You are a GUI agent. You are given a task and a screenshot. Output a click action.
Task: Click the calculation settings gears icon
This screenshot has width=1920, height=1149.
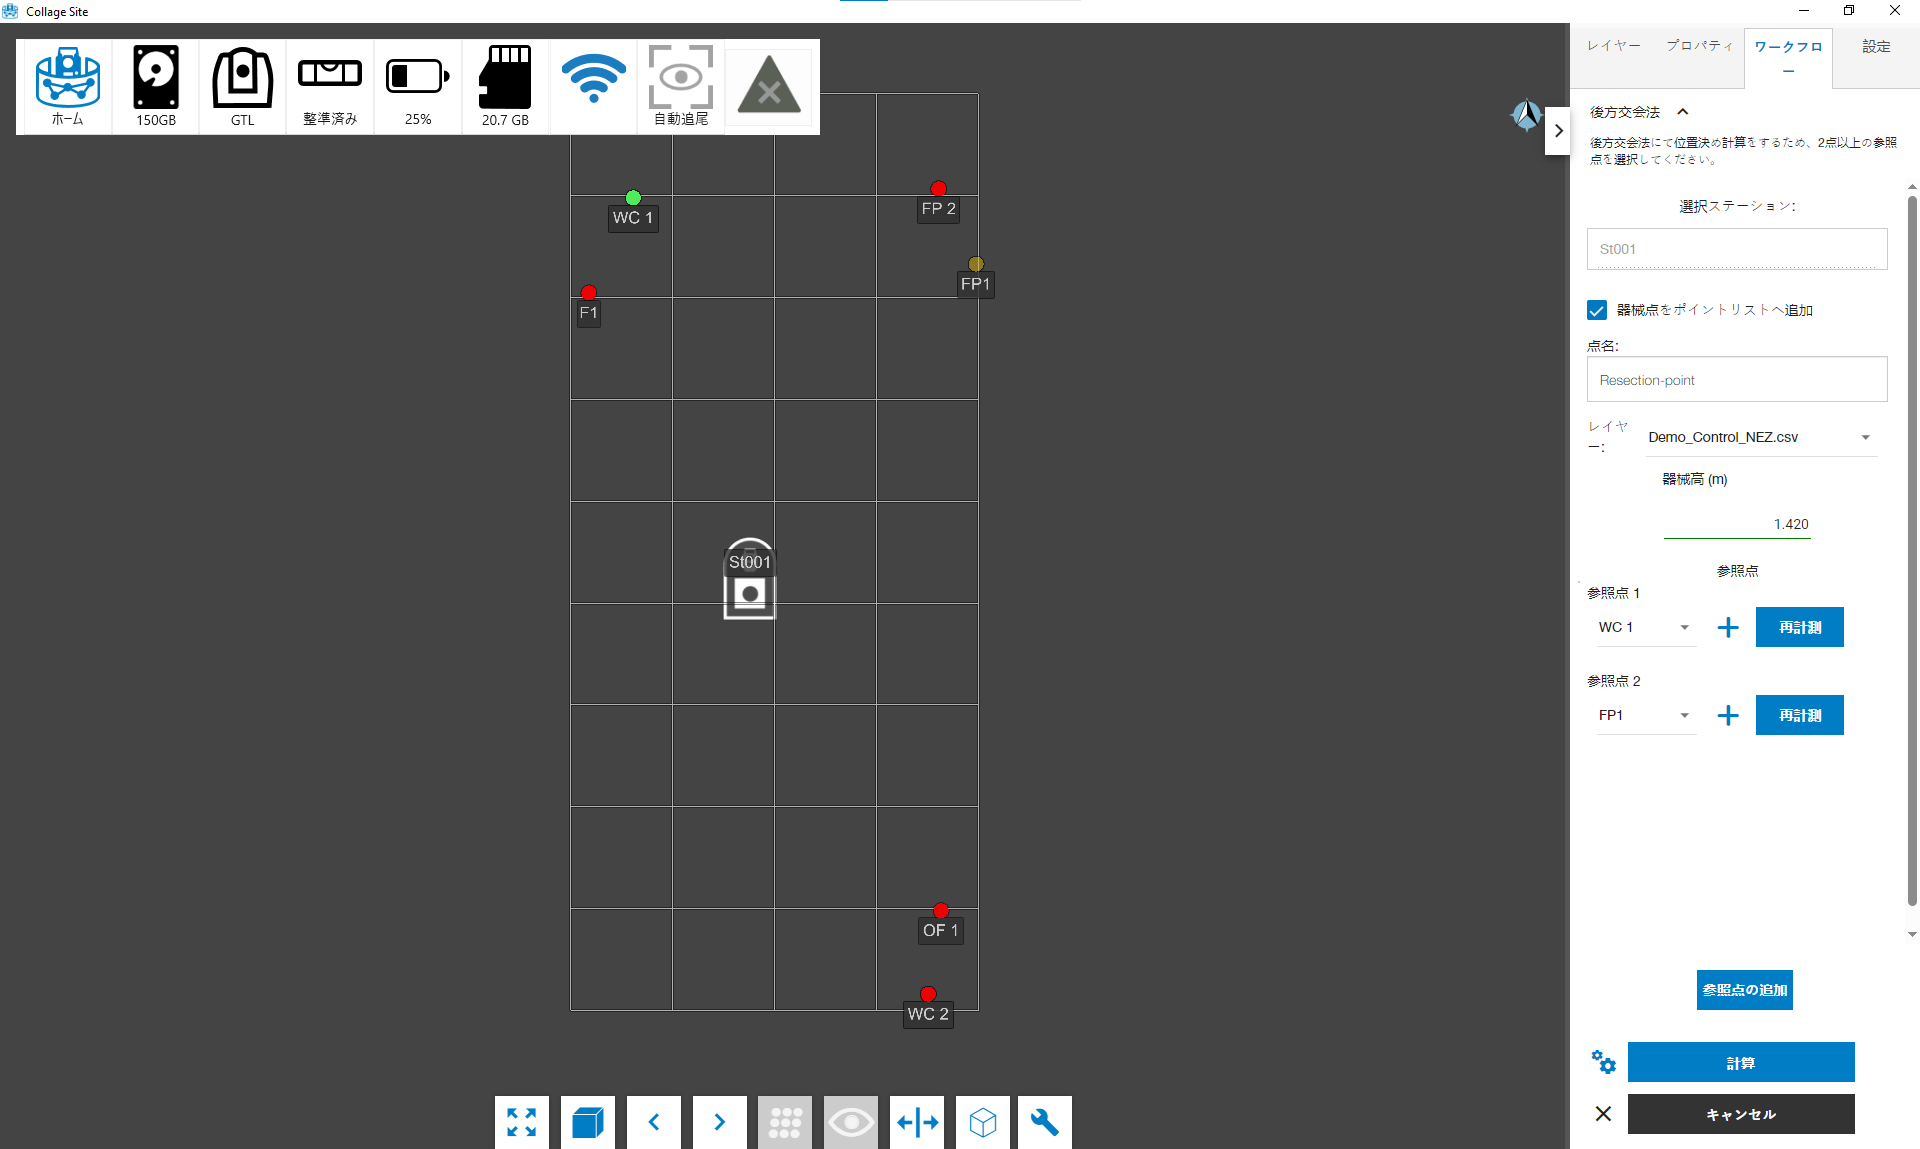click(x=1603, y=1062)
